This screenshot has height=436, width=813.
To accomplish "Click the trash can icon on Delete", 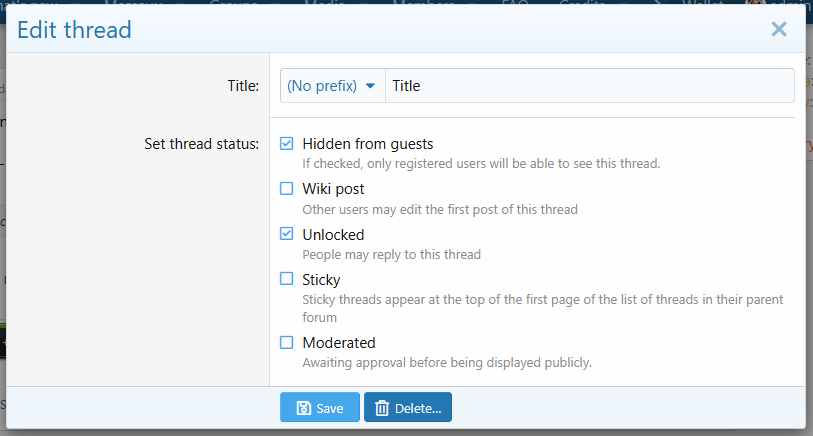I will [382, 408].
